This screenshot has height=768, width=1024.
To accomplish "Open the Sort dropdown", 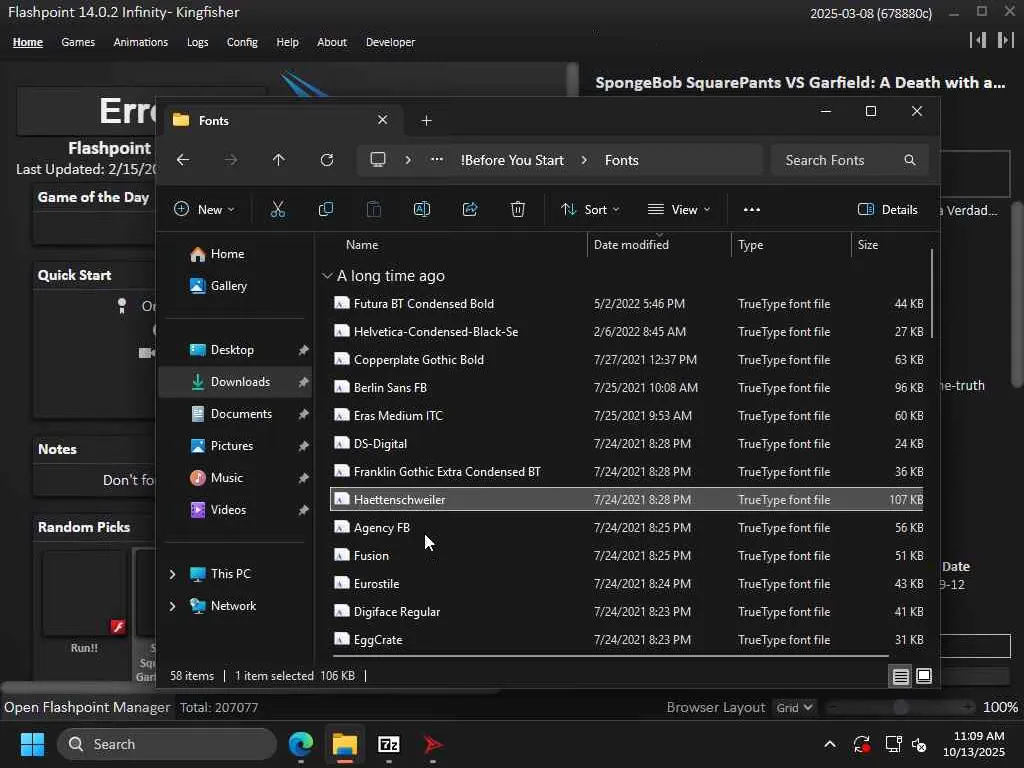I will [590, 210].
